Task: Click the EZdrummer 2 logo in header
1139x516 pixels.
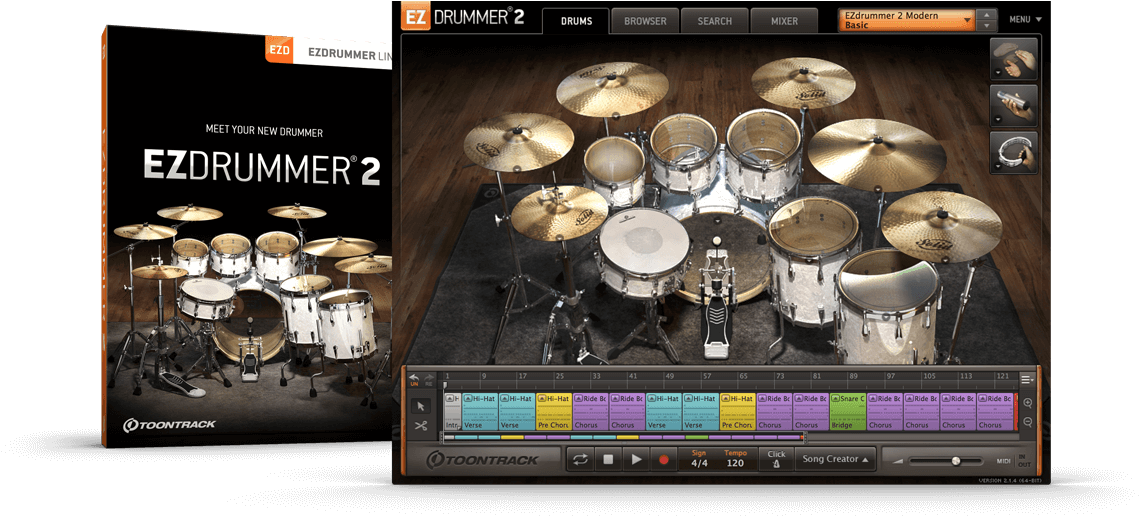Action: click(463, 17)
